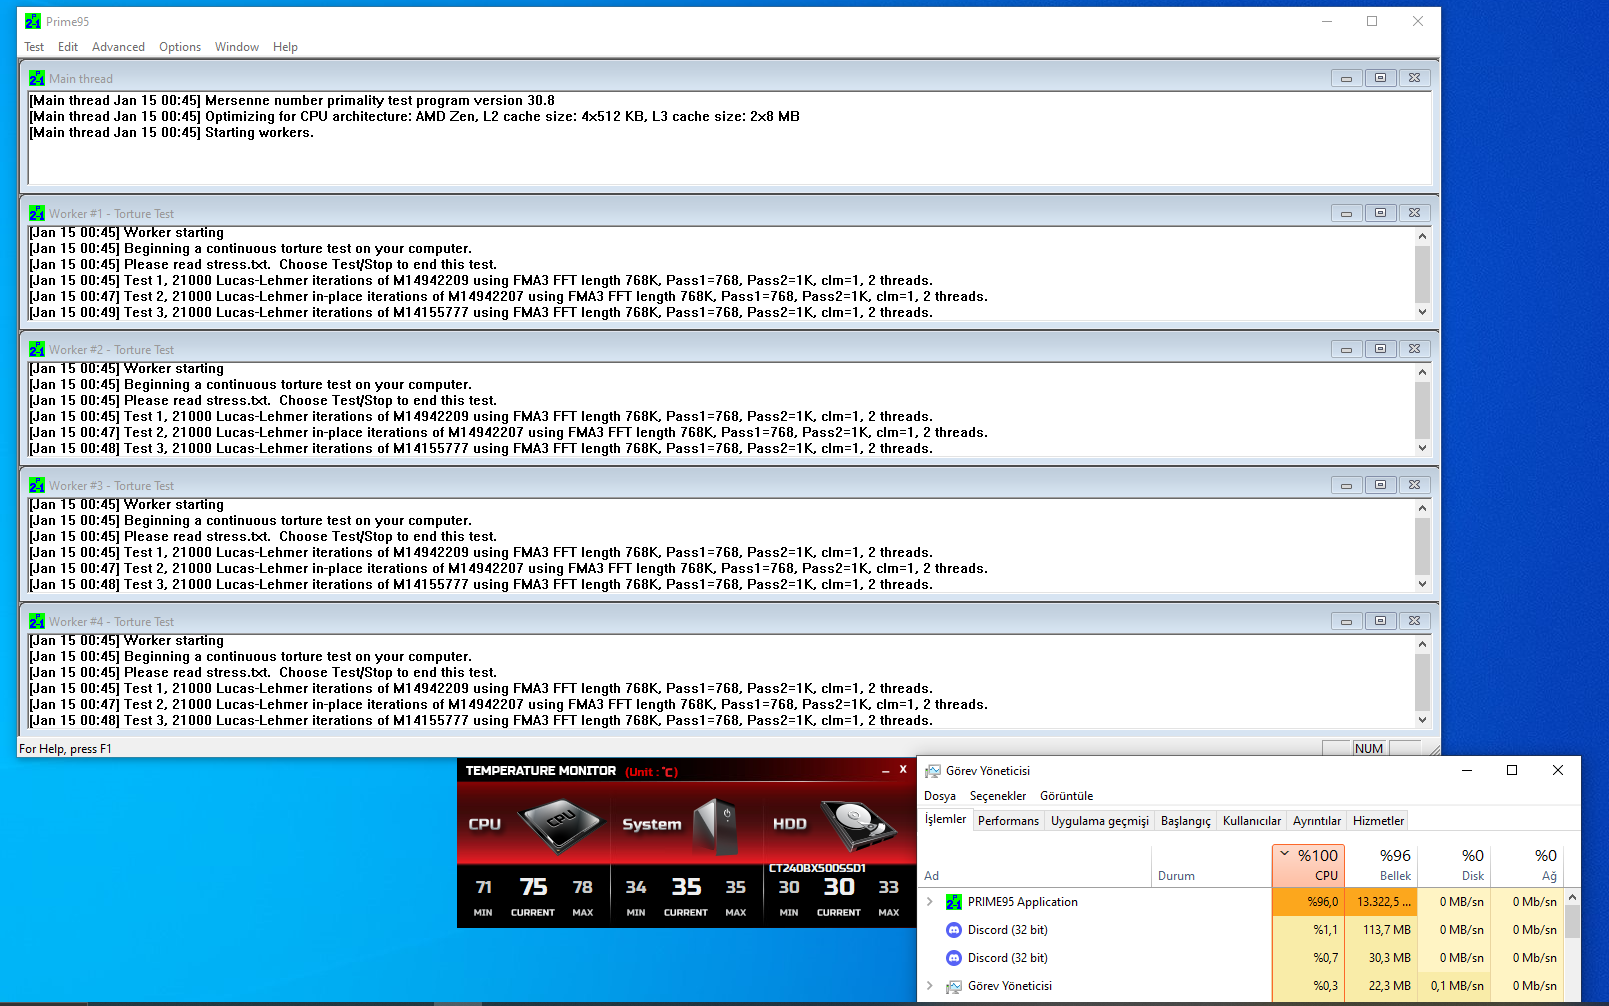The width and height of the screenshot is (1609, 1006).
Task: Click the Worker #2 window icon
Action: coord(37,349)
